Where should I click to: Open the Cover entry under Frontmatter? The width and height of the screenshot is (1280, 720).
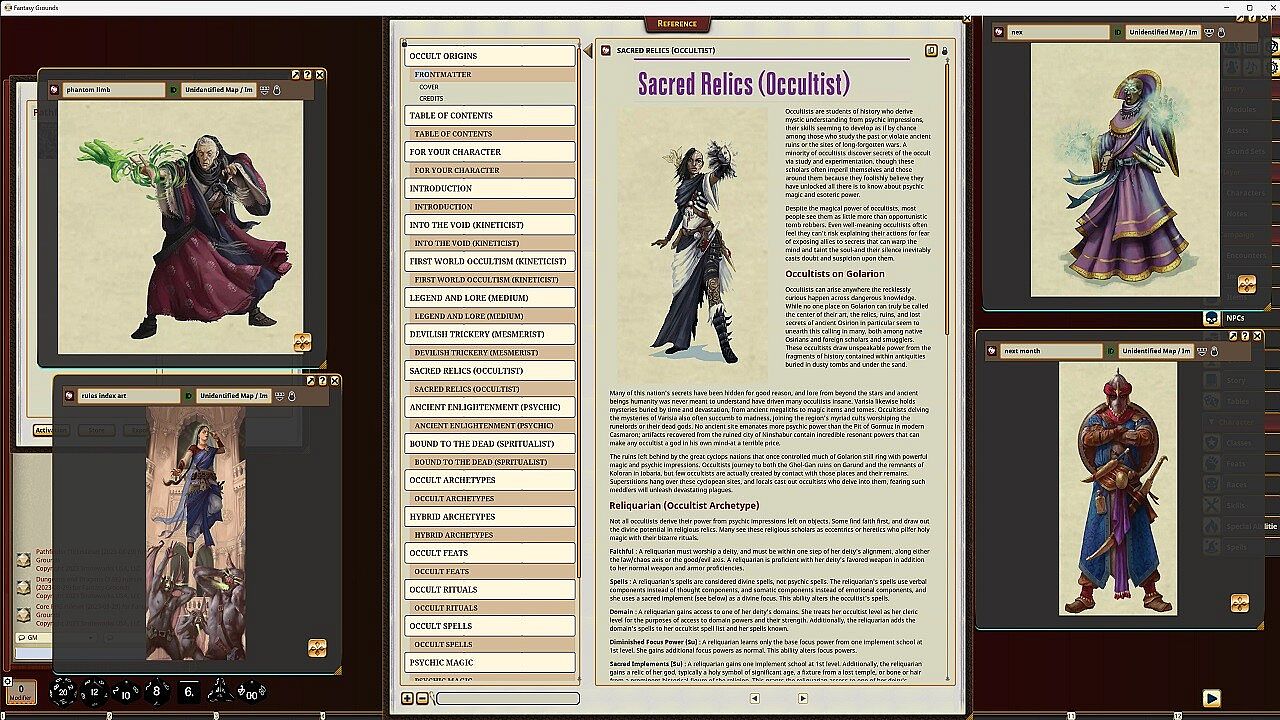pyautogui.click(x=429, y=87)
